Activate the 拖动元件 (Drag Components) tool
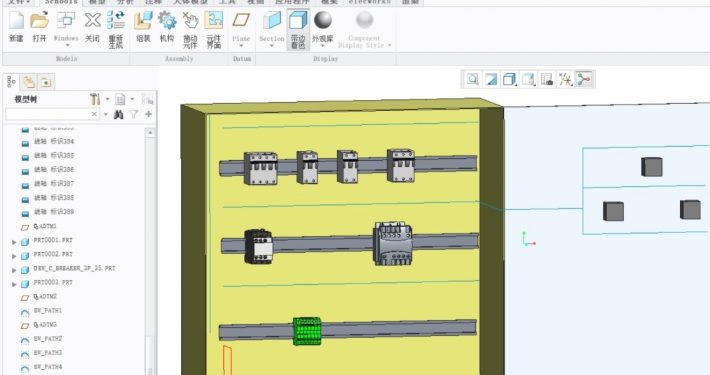Screen dimensions: 710x375 click(x=190, y=29)
